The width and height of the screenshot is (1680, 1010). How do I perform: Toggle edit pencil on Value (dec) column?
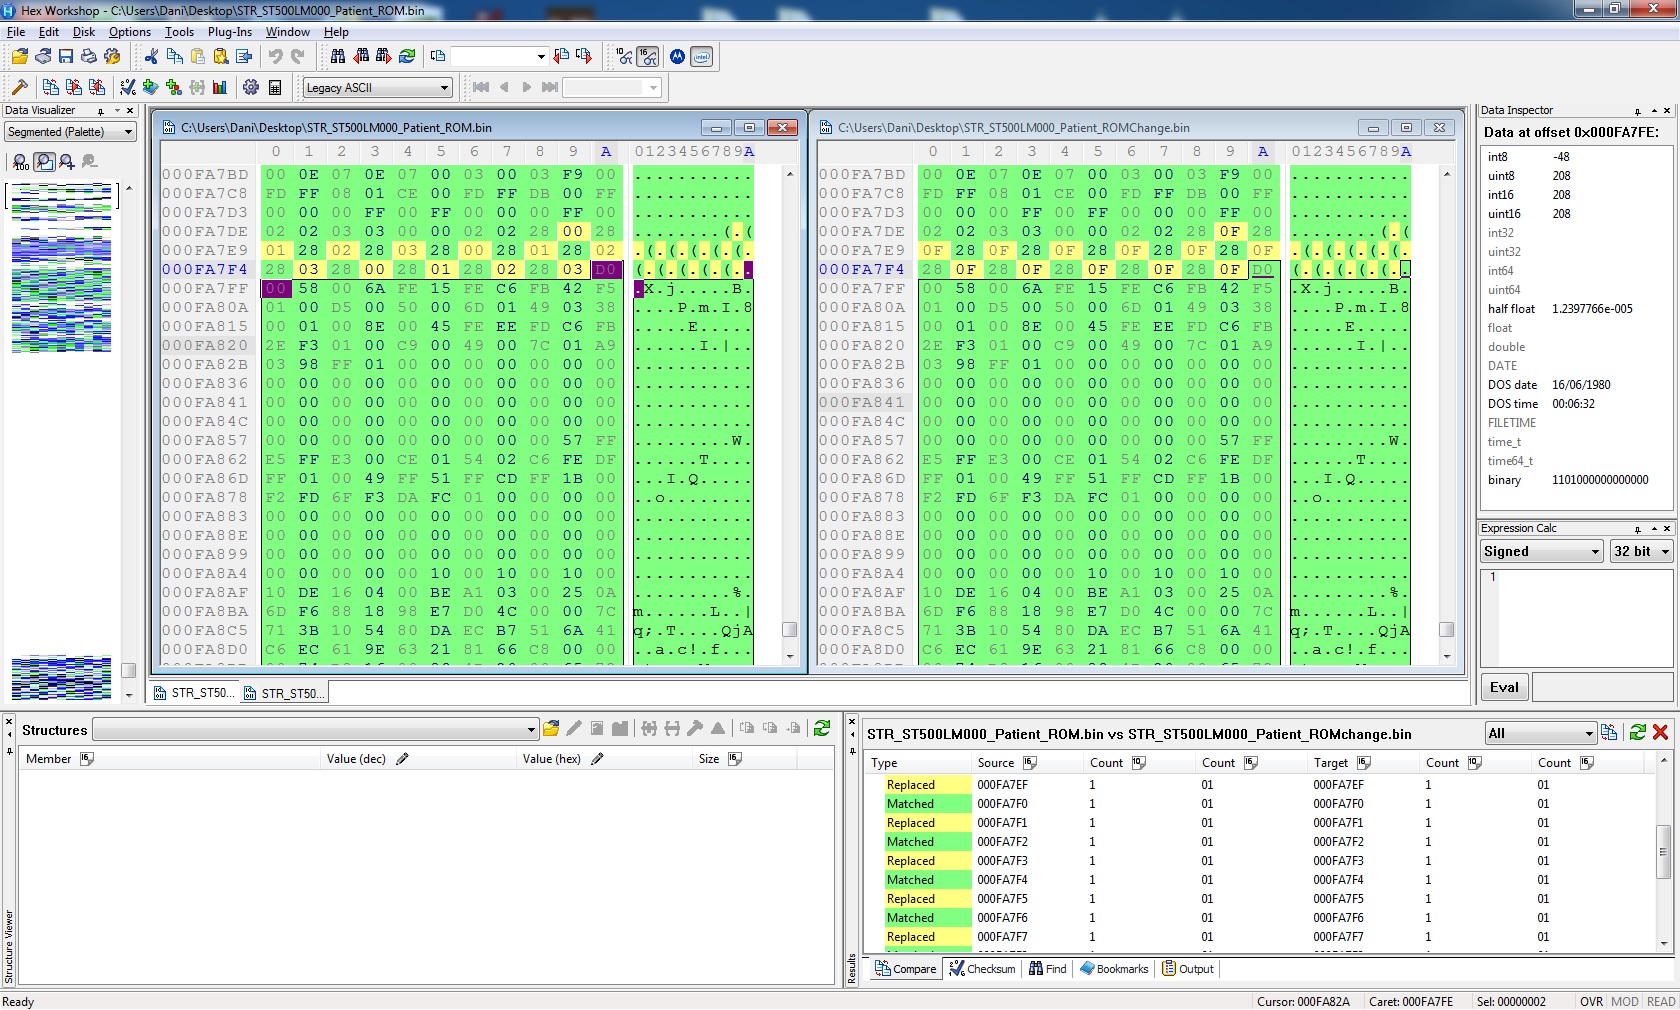tap(402, 759)
